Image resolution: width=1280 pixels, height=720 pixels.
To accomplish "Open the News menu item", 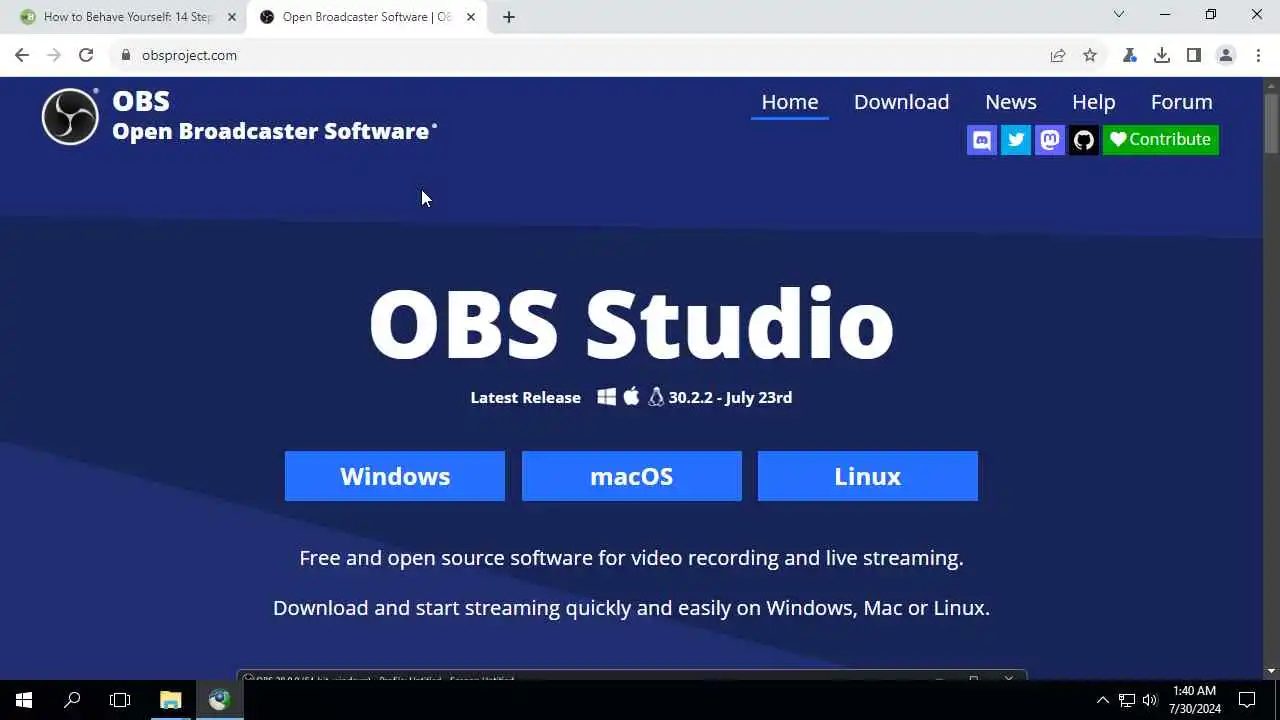I will [x=1011, y=102].
